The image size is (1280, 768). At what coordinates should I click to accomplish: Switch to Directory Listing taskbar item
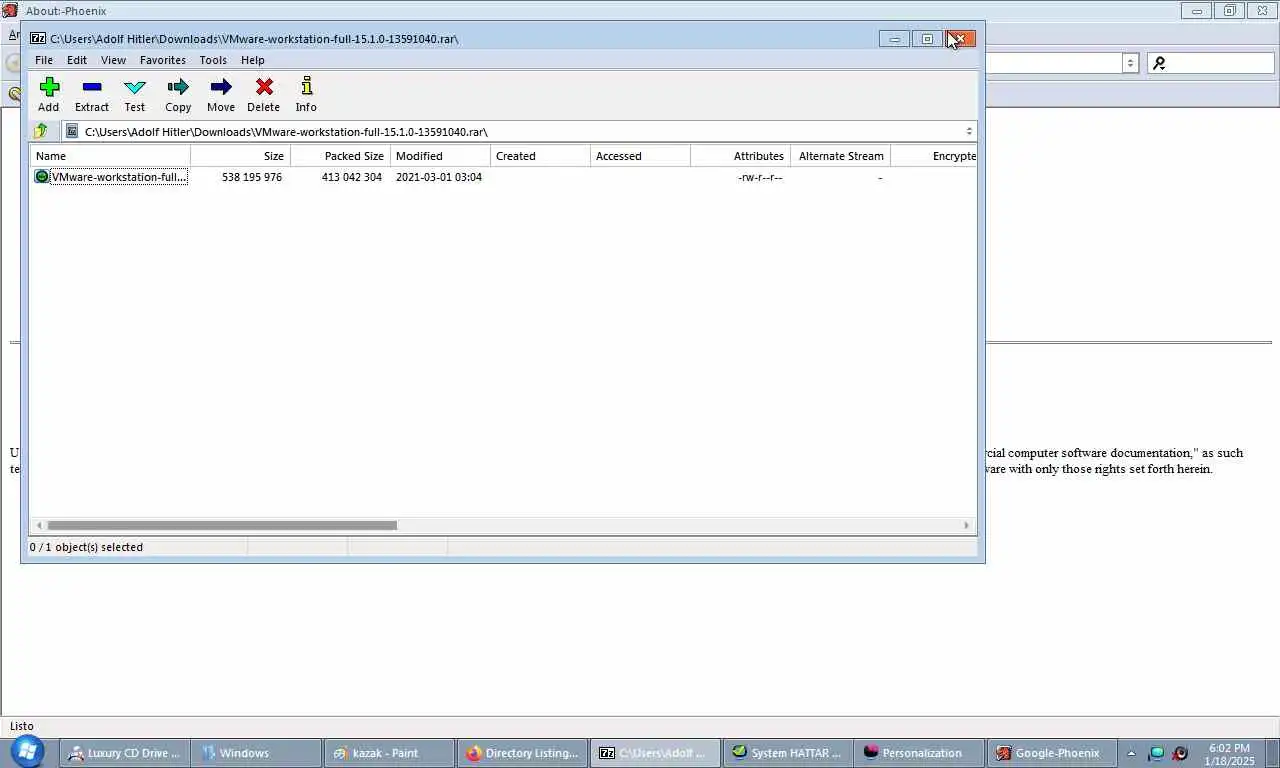pyautogui.click(x=522, y=753)
